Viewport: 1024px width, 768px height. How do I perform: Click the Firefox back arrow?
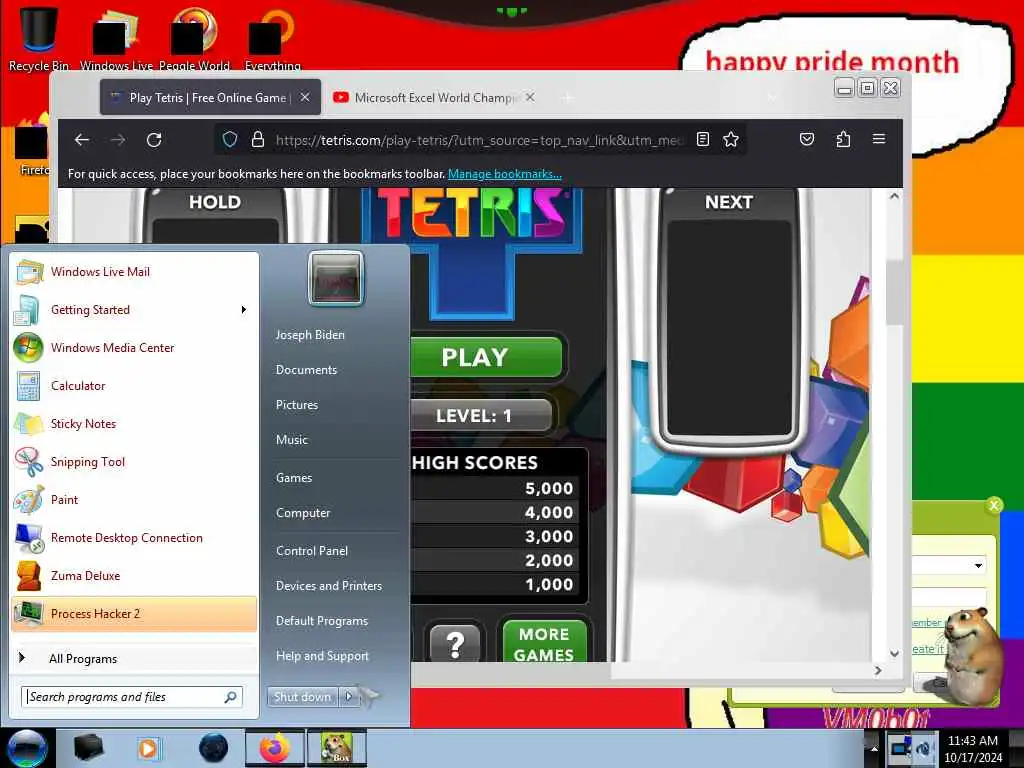pyautogui.click(x=82, y=140)
